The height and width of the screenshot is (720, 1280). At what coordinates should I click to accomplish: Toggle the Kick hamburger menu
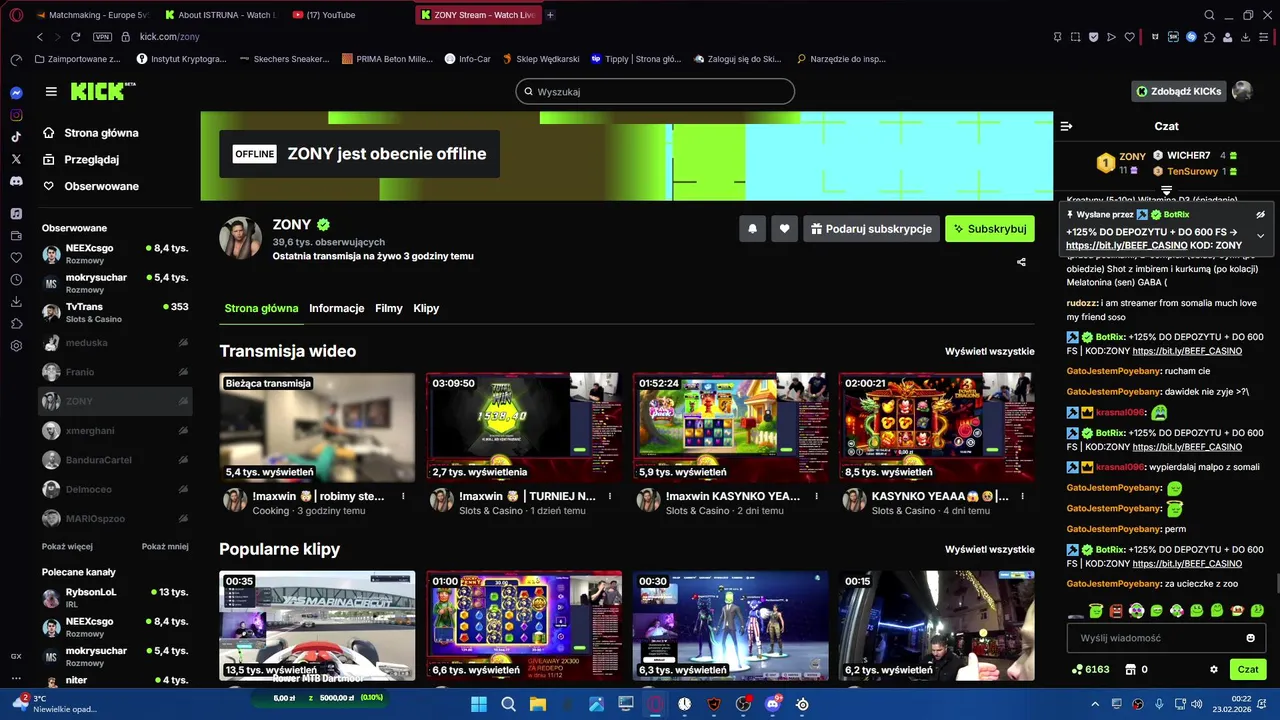pos(51,92)
